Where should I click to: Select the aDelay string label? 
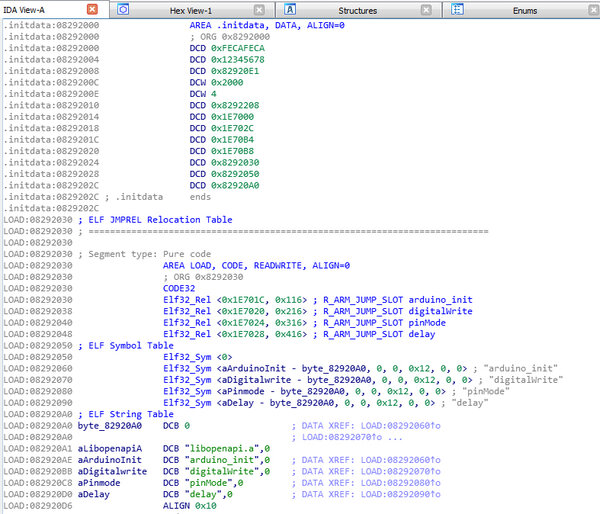click(x=93, y=494)
